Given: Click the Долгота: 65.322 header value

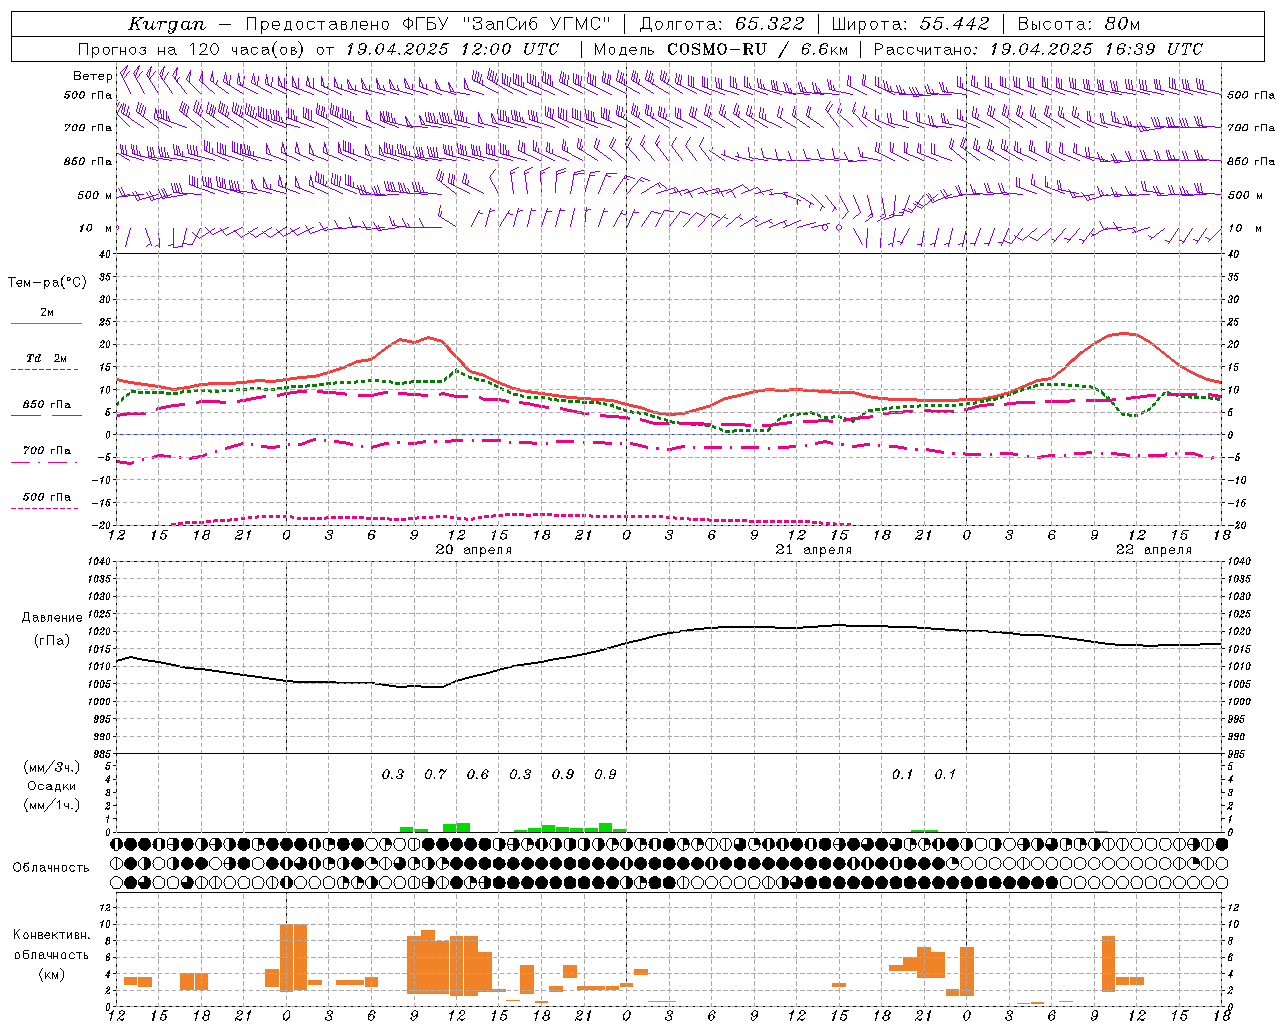Looking at the screenshot, I should [722, 24].
